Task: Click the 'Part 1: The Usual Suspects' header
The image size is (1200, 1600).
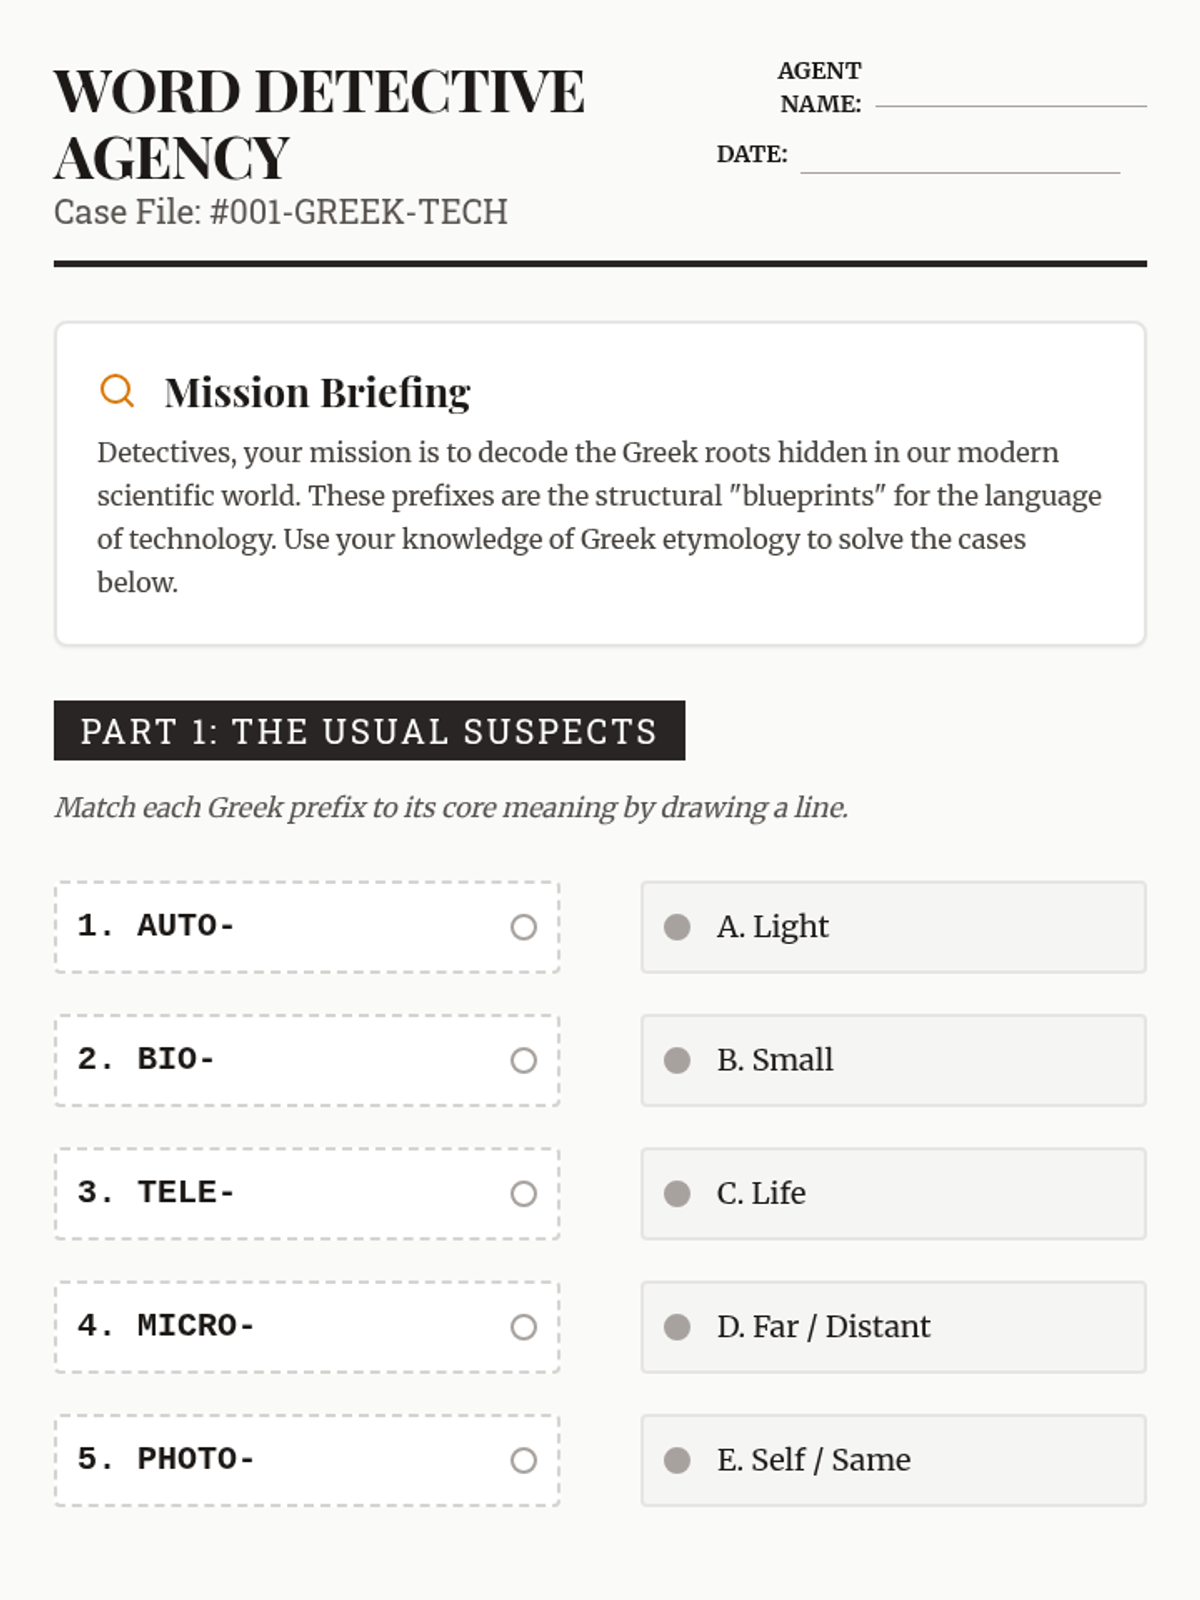Action: click(x=369, y=731)
